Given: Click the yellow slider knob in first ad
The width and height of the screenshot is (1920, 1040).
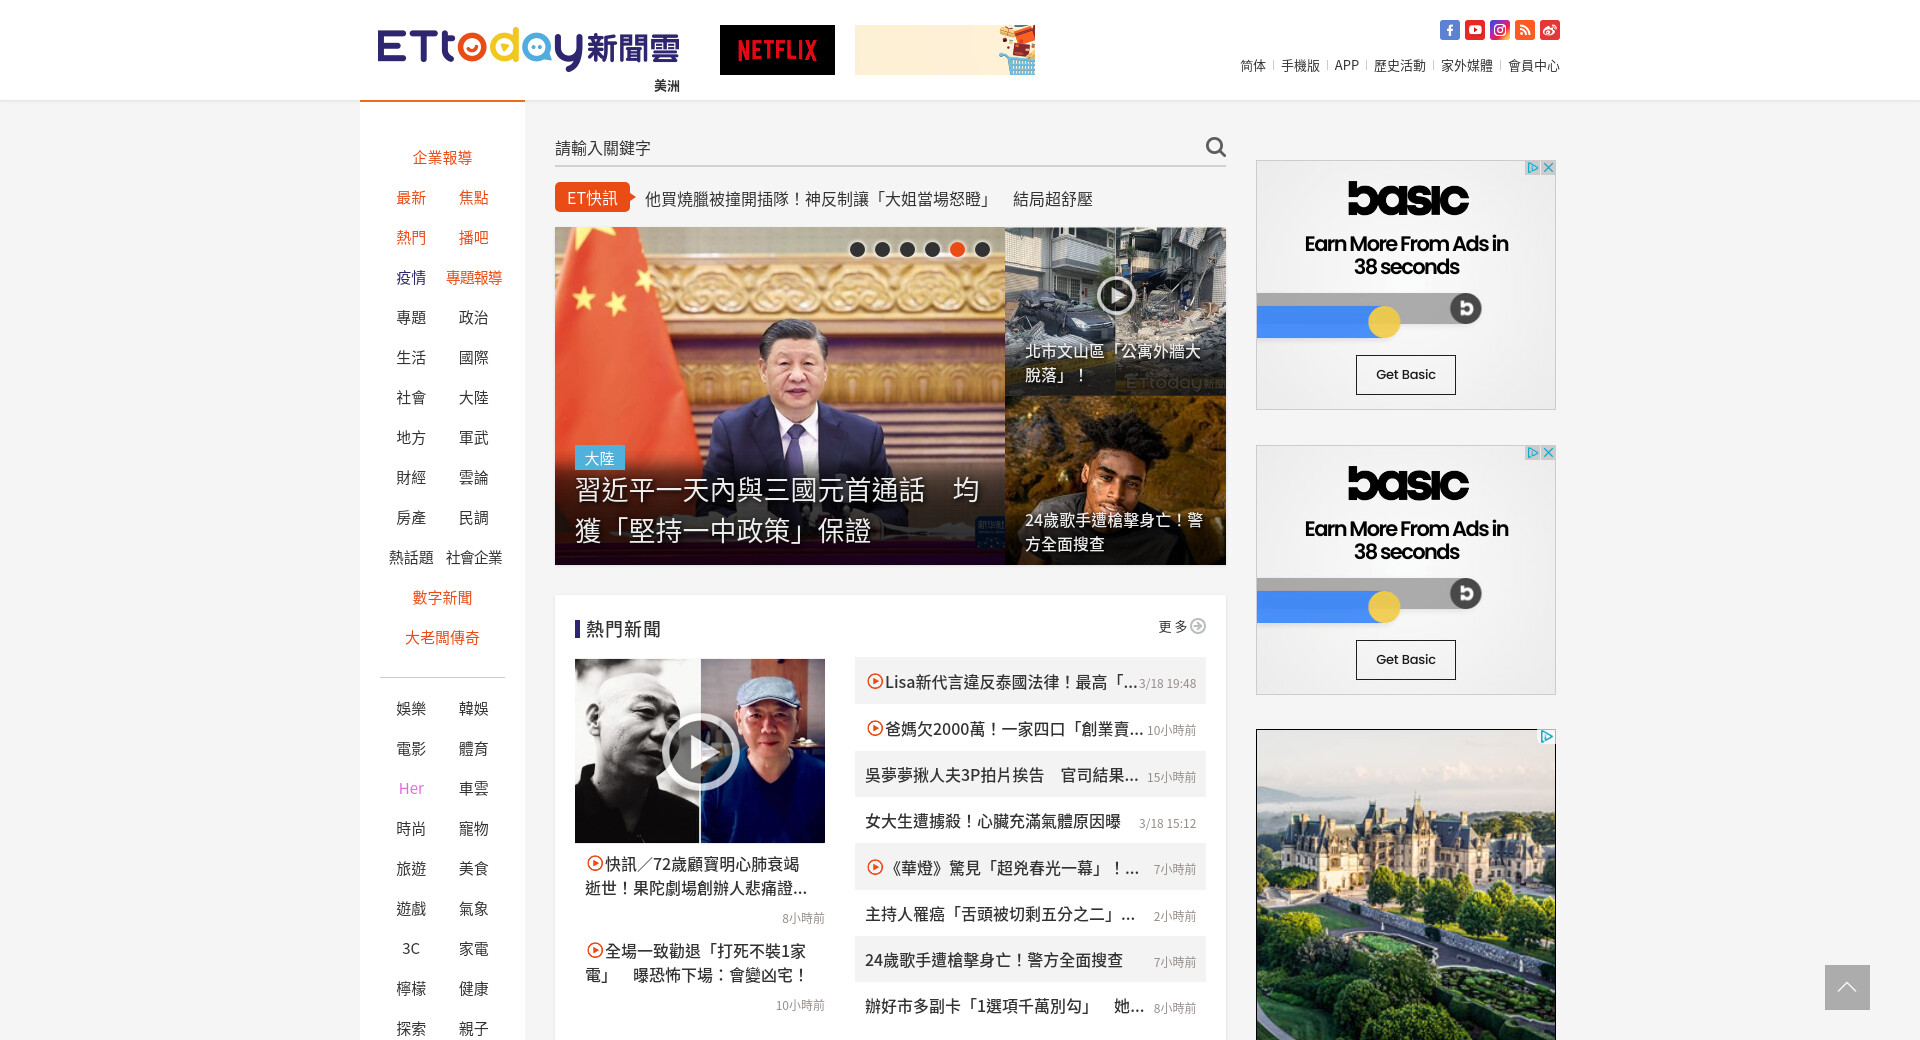Looking at the screenshot, I should (1384, 322).
